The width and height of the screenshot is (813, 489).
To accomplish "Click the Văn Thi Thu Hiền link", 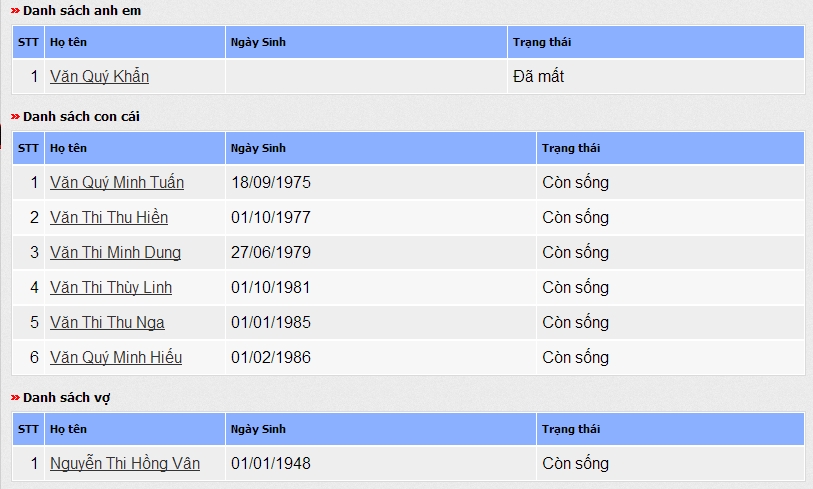I will tap(109, 217).
